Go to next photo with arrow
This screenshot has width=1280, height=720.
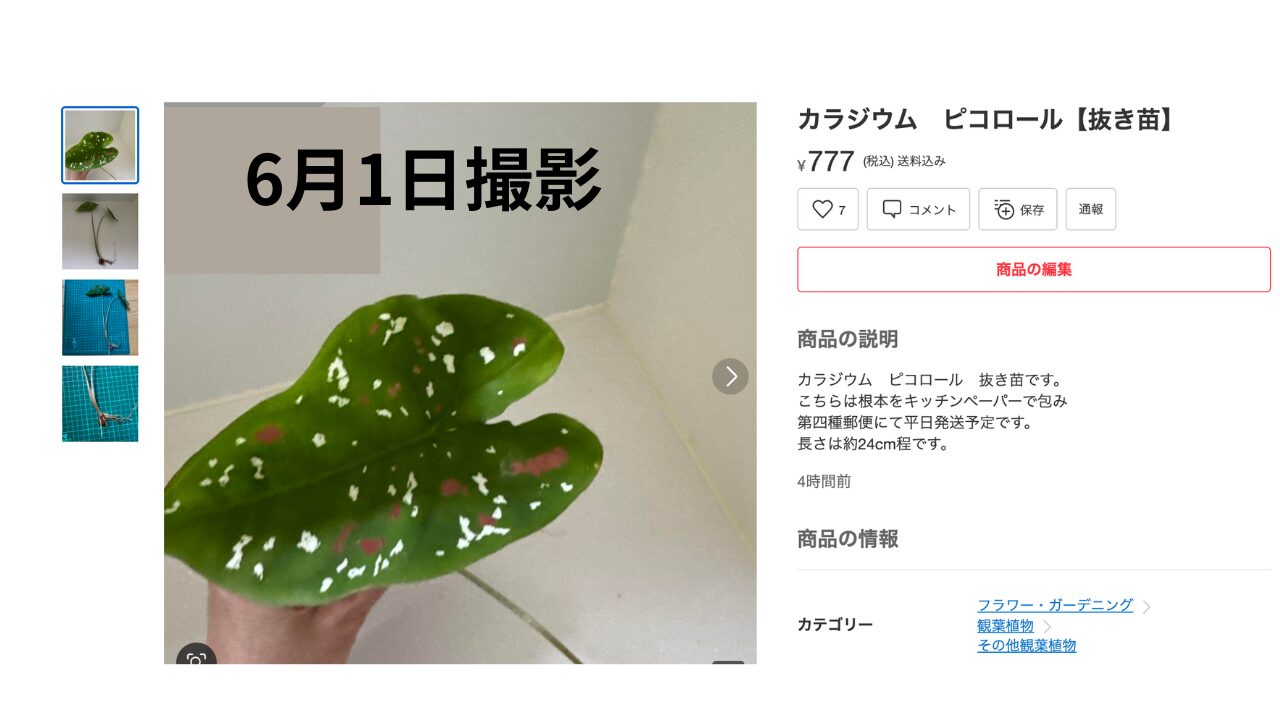[730, 376]
